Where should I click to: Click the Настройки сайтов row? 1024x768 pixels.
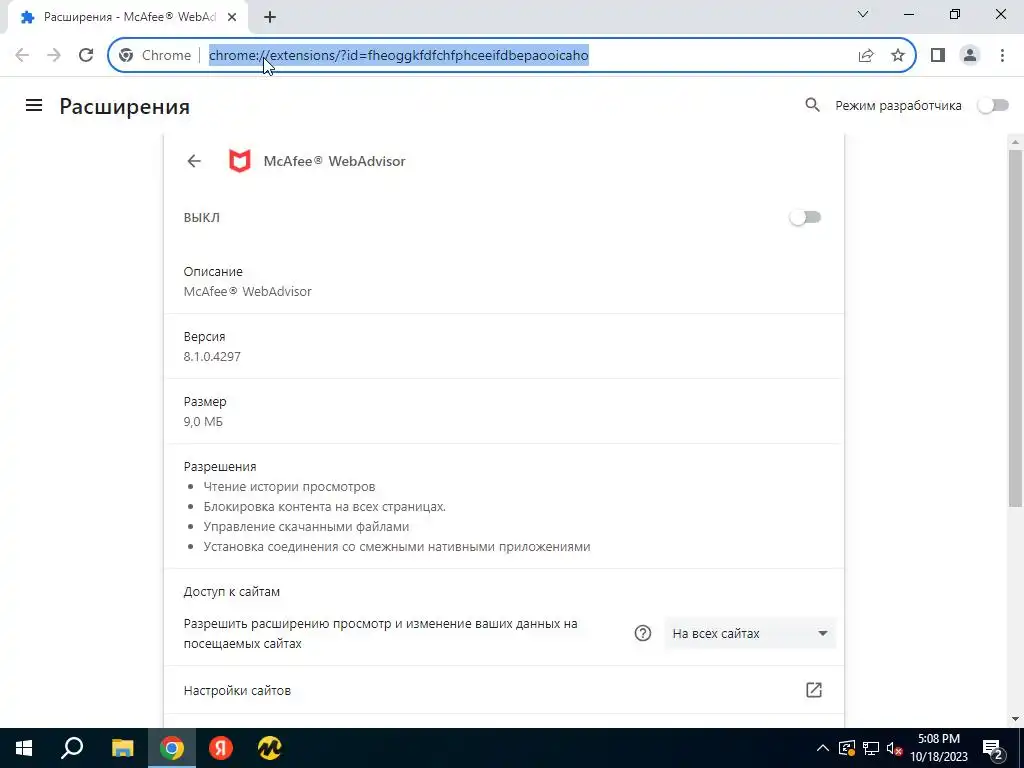point(504,690)
